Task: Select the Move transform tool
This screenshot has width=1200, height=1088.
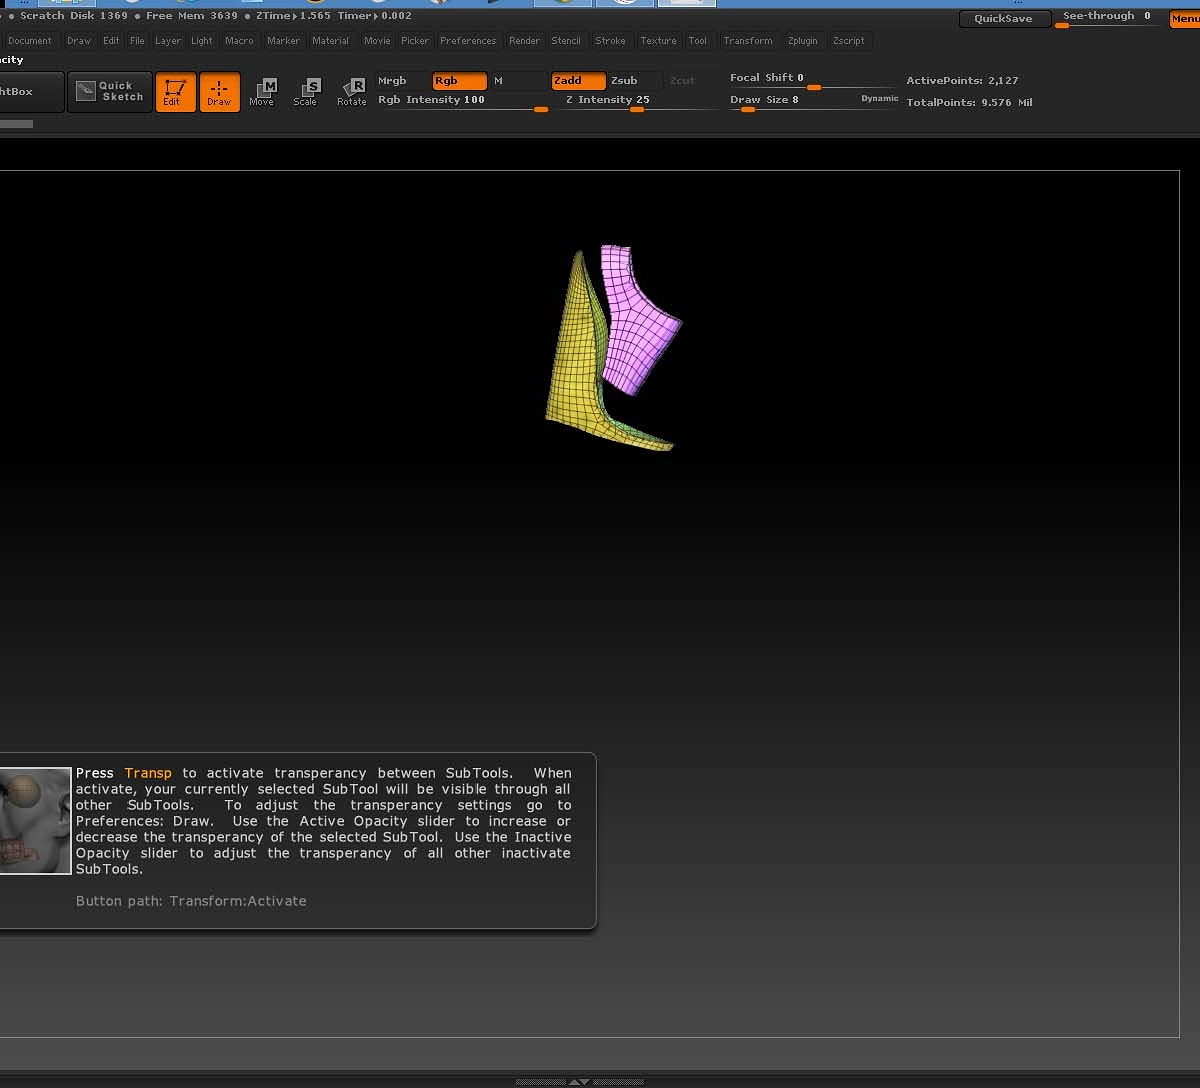Action: pyautogui.click(x=262, y=92)
